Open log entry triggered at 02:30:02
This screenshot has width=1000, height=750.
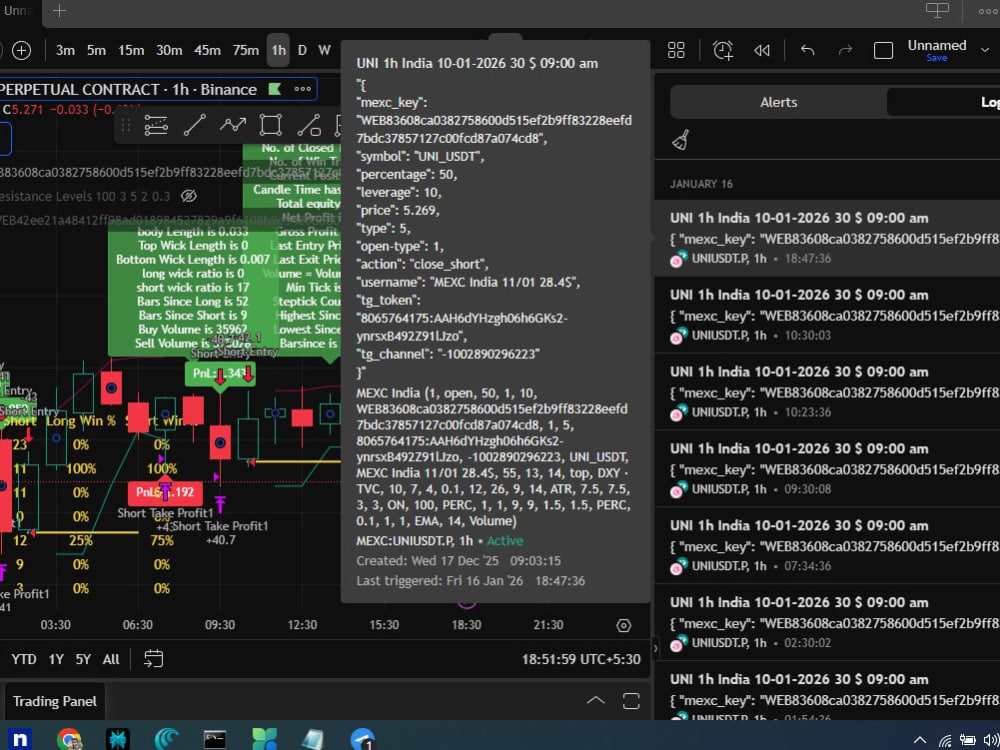pyautogui.click(x=827, y=622)
